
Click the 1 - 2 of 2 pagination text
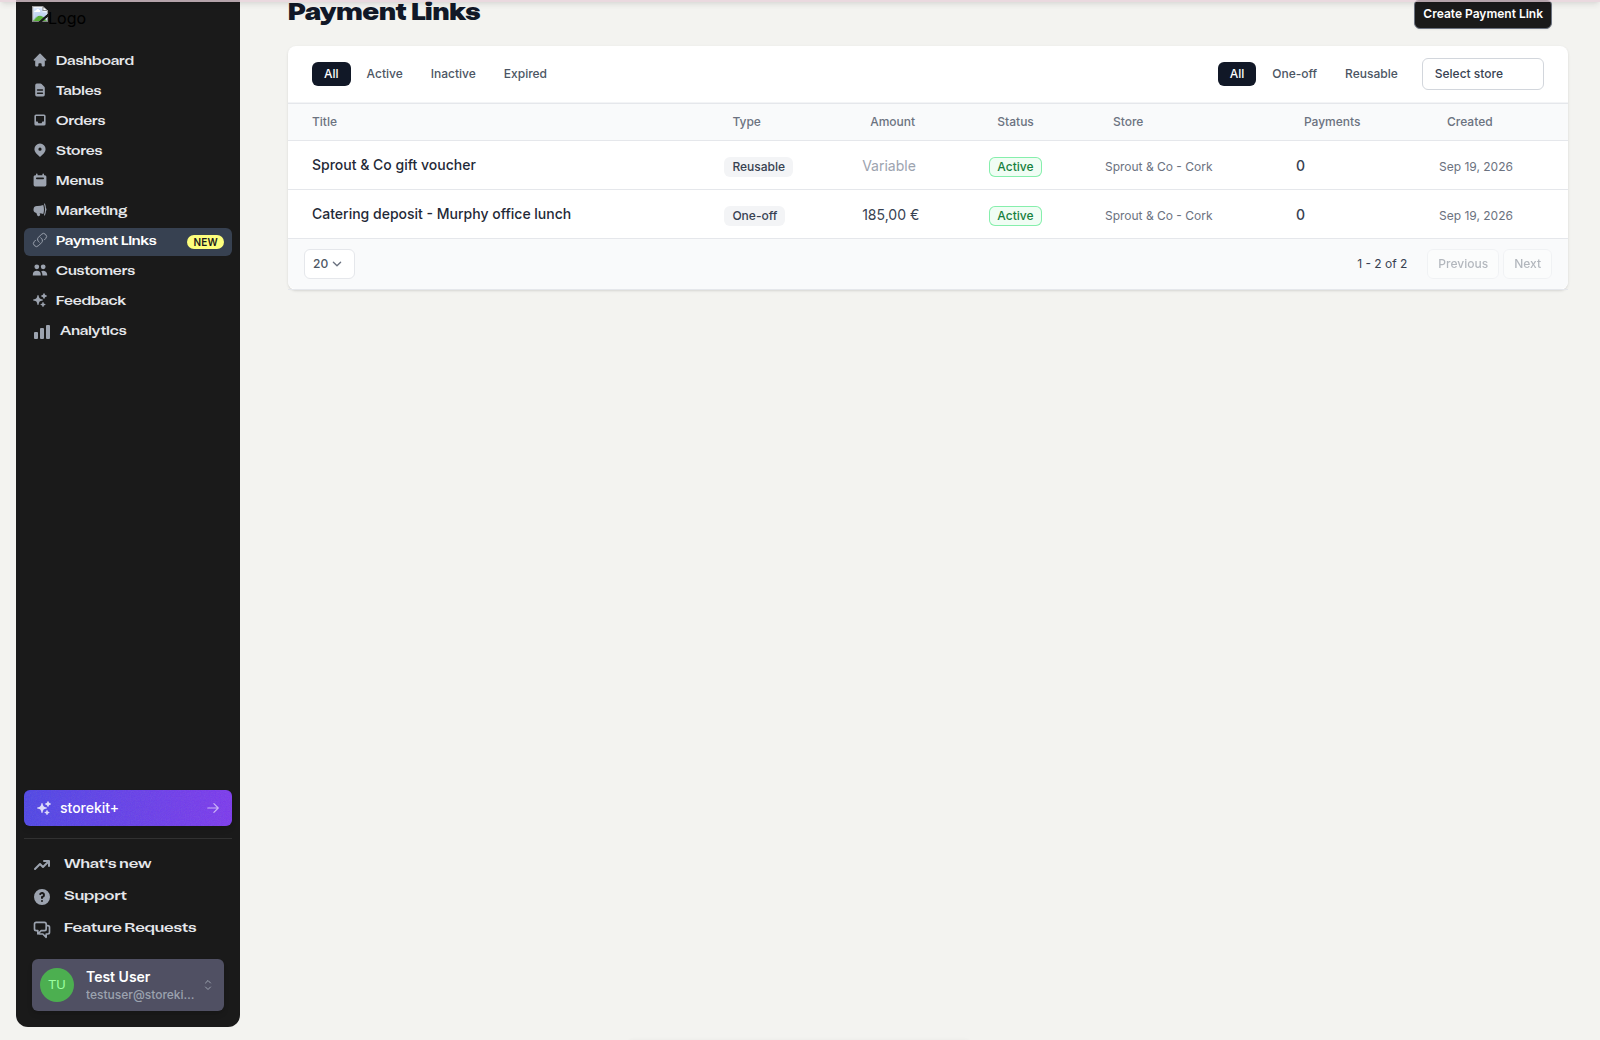[x=1381, y=264]
